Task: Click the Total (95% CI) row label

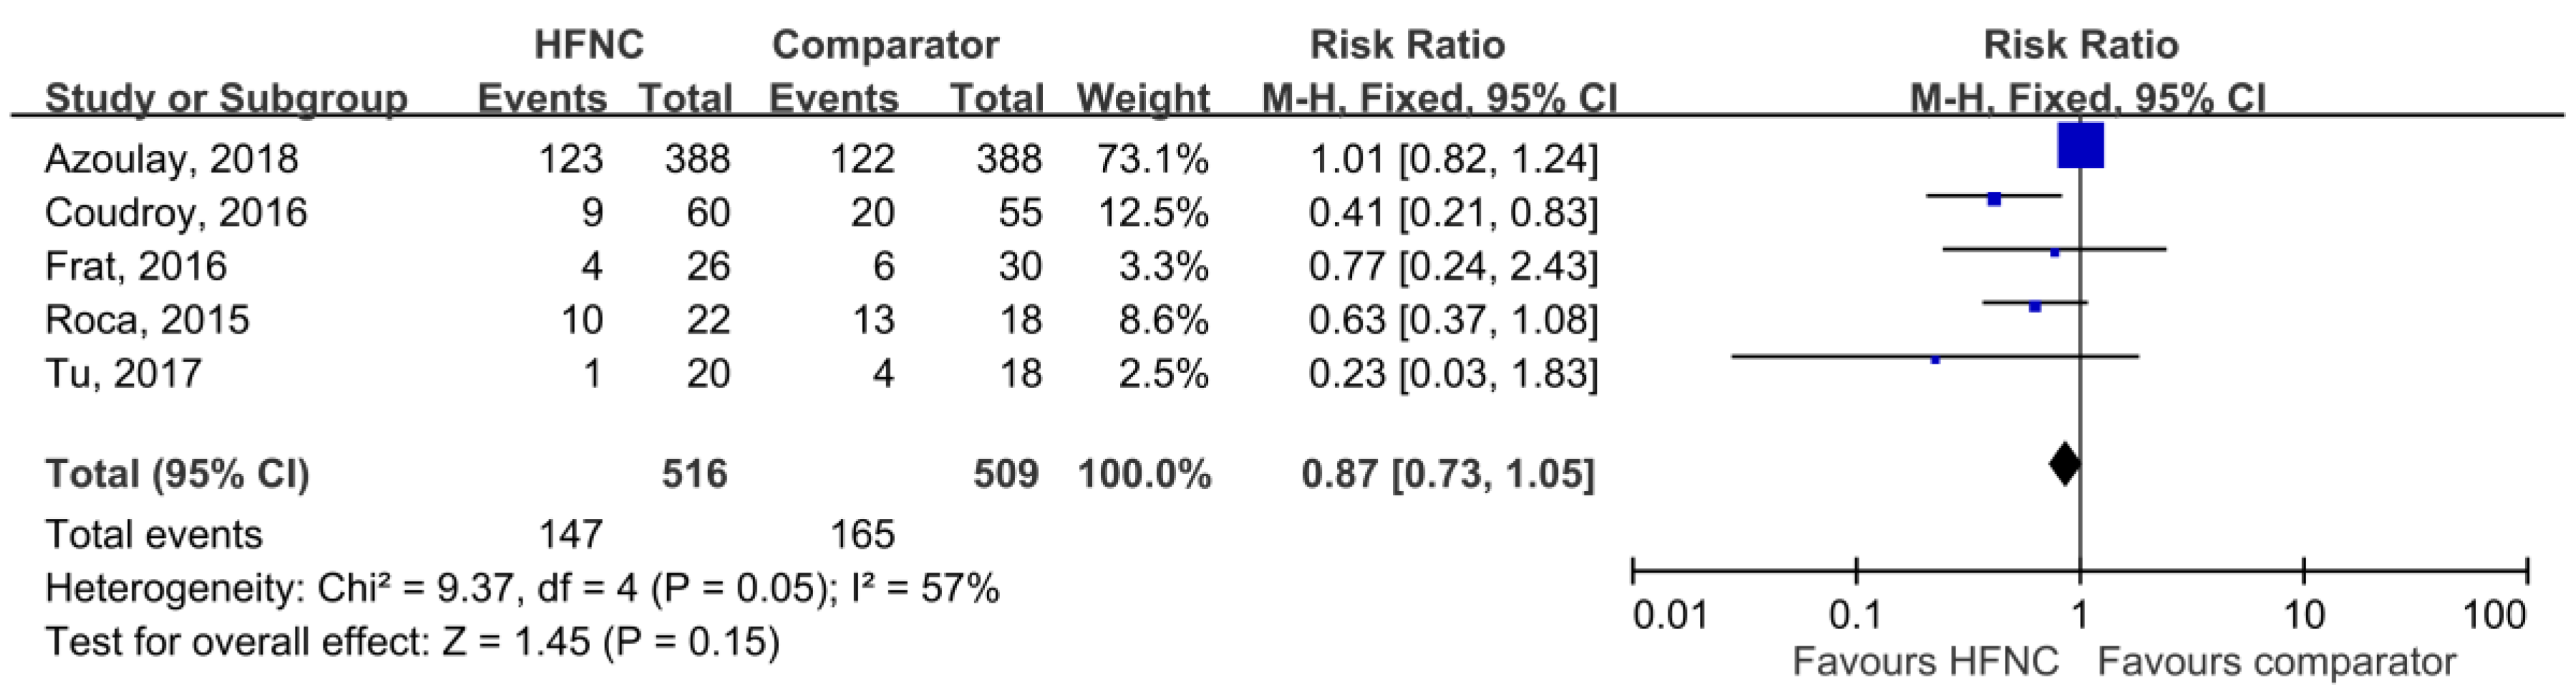Action: point(177,474)
